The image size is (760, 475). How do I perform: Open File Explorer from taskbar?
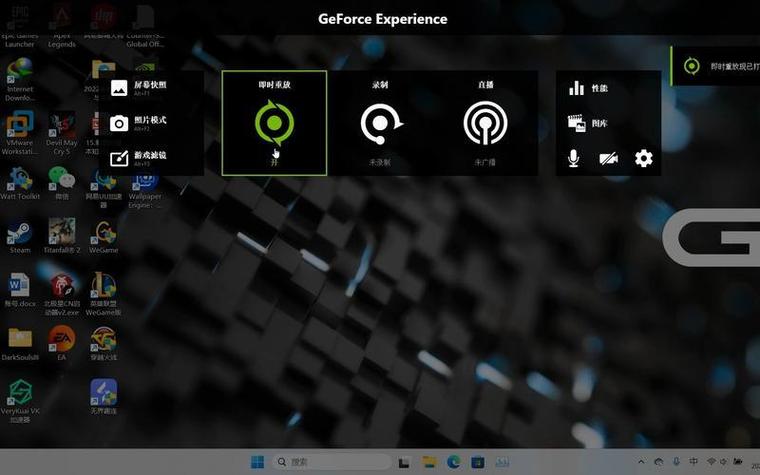[x=429, y=462]
